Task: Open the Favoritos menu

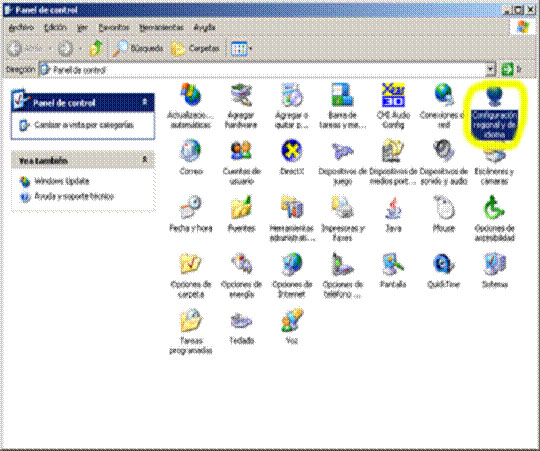Action: (x=114, y=27)
